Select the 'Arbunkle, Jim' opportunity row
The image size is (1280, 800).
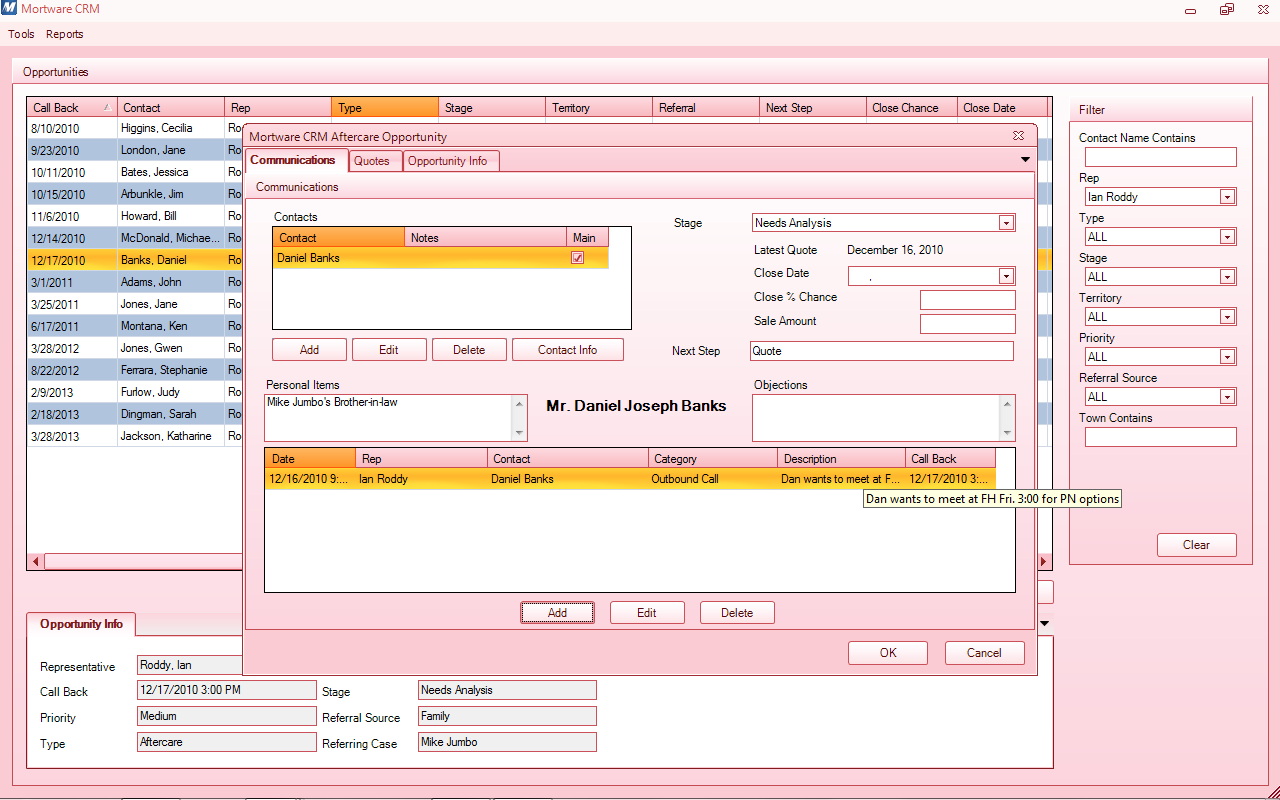coord(135,194)
